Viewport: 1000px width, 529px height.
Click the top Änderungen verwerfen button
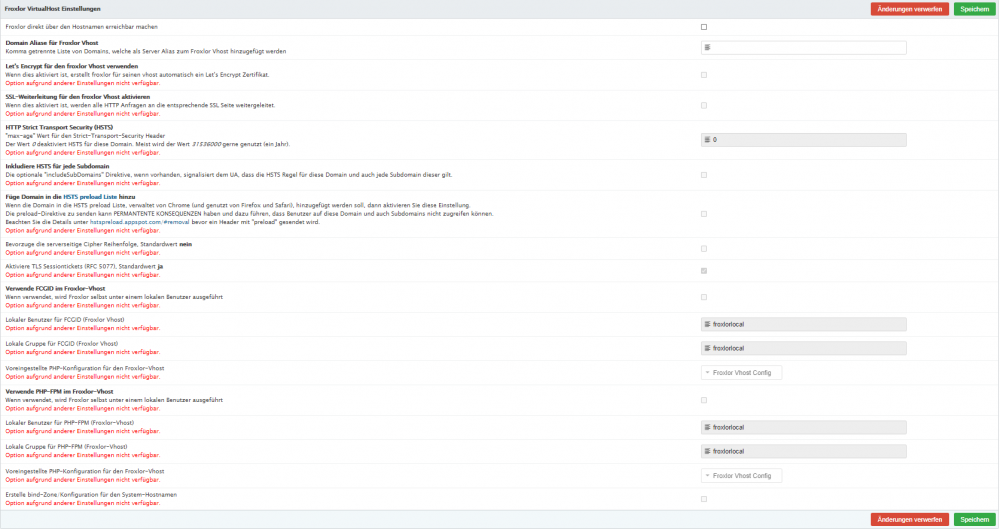pos(909,8)
